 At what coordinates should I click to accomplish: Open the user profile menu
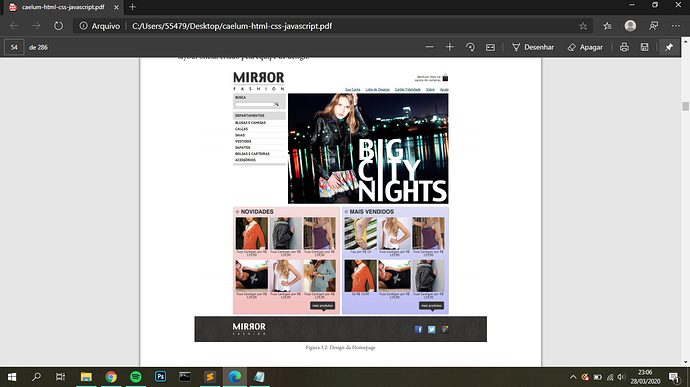[630, 26]
